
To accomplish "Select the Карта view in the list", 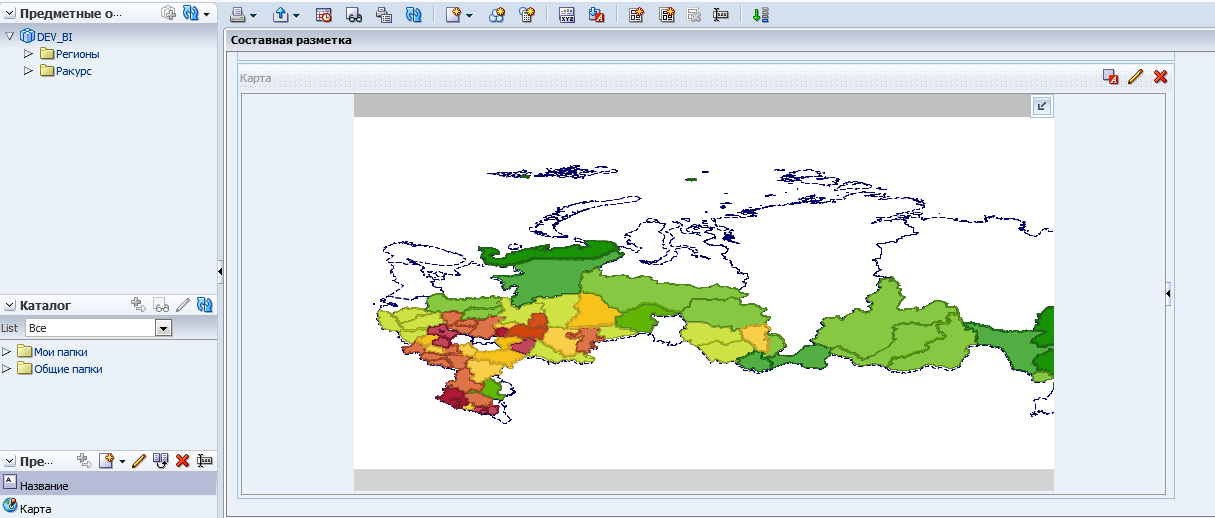I will tap(35, 509).
